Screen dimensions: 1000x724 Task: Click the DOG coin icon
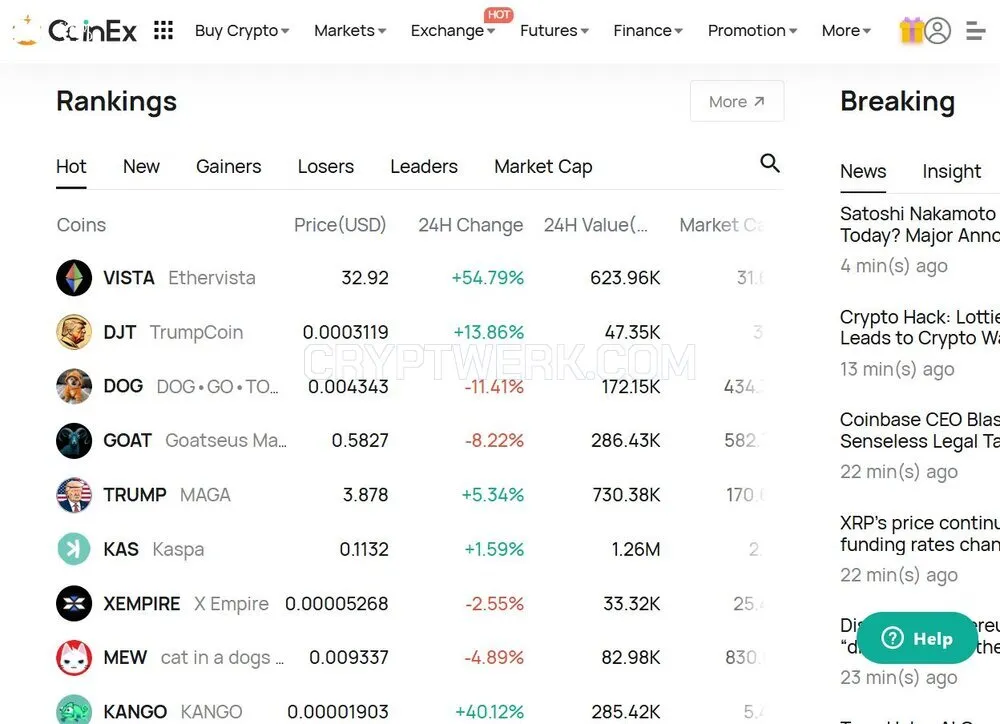(74, 386)
